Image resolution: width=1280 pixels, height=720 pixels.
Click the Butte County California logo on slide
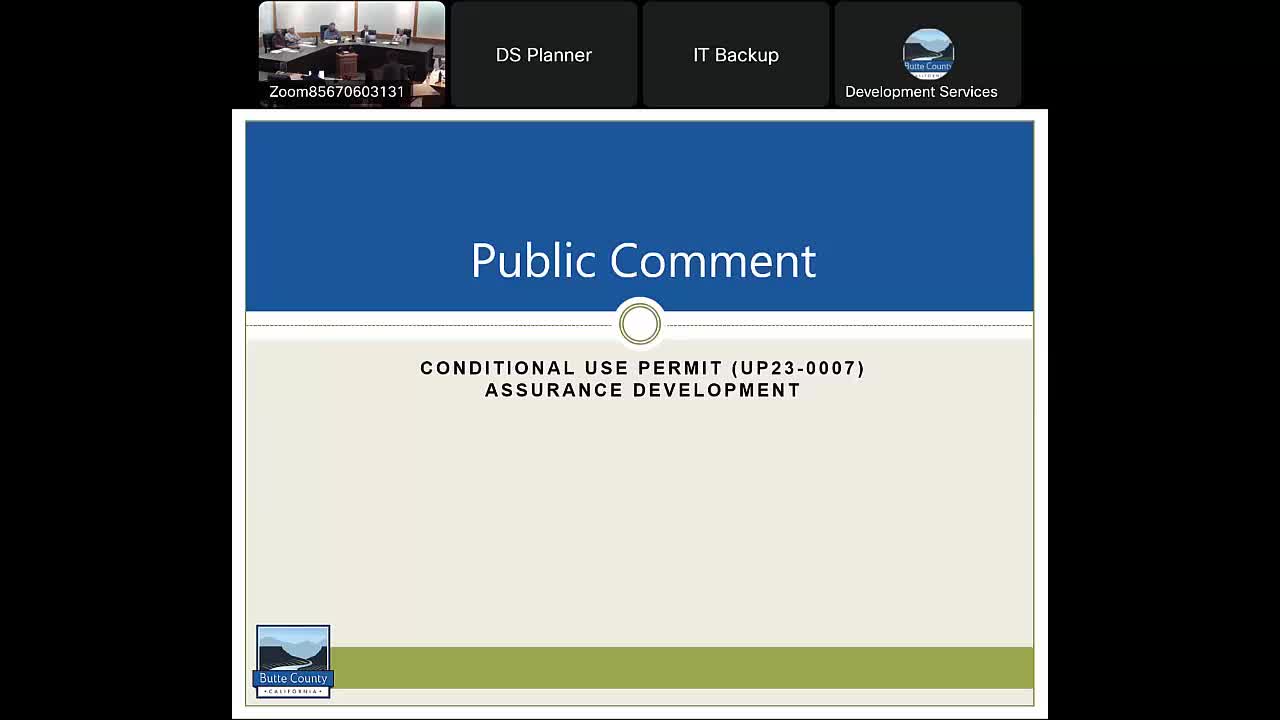293,661
